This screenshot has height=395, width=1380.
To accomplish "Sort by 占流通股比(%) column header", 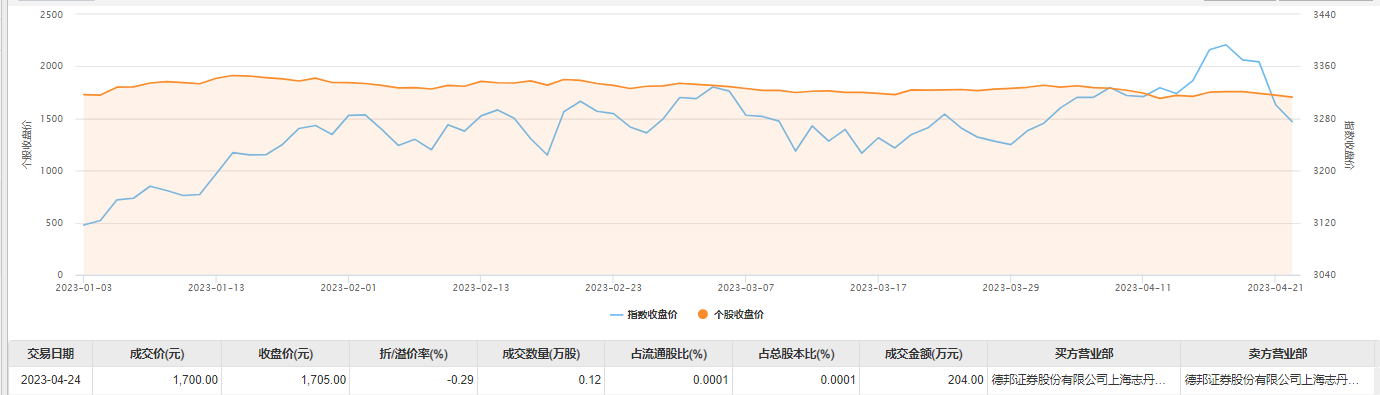I will coord(669,354).
